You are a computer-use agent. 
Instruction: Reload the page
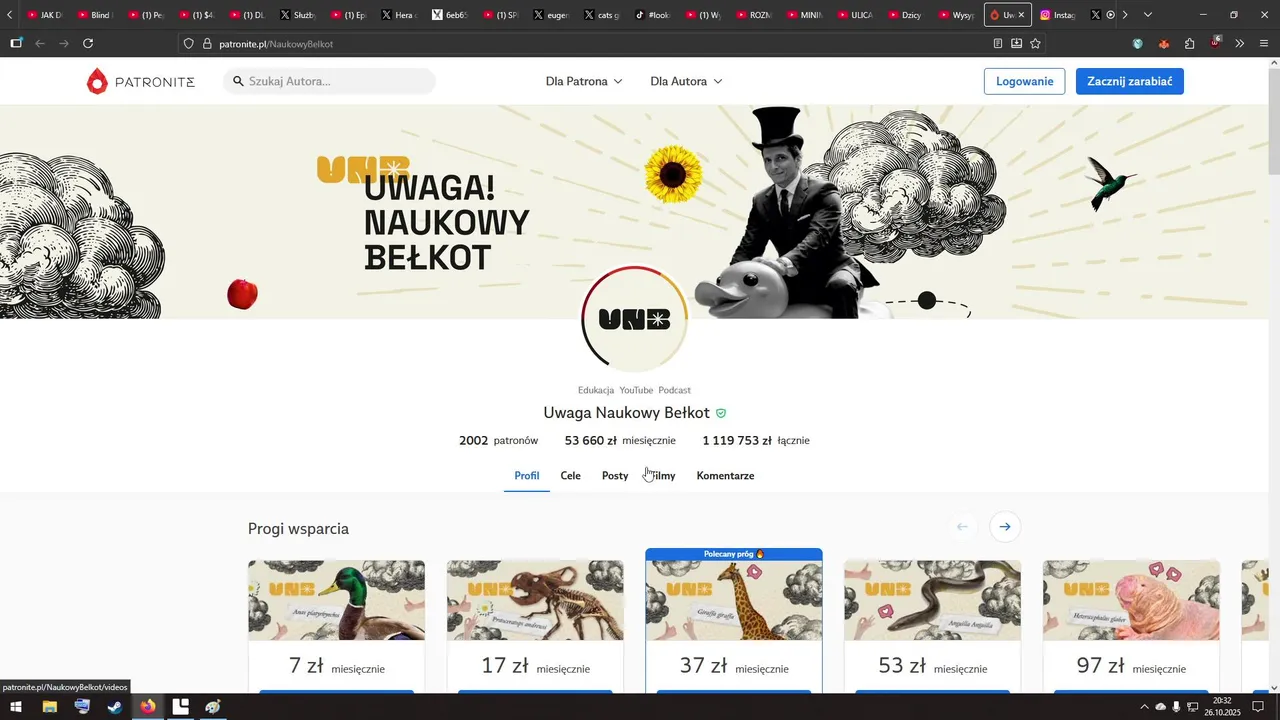coord(88,44)
